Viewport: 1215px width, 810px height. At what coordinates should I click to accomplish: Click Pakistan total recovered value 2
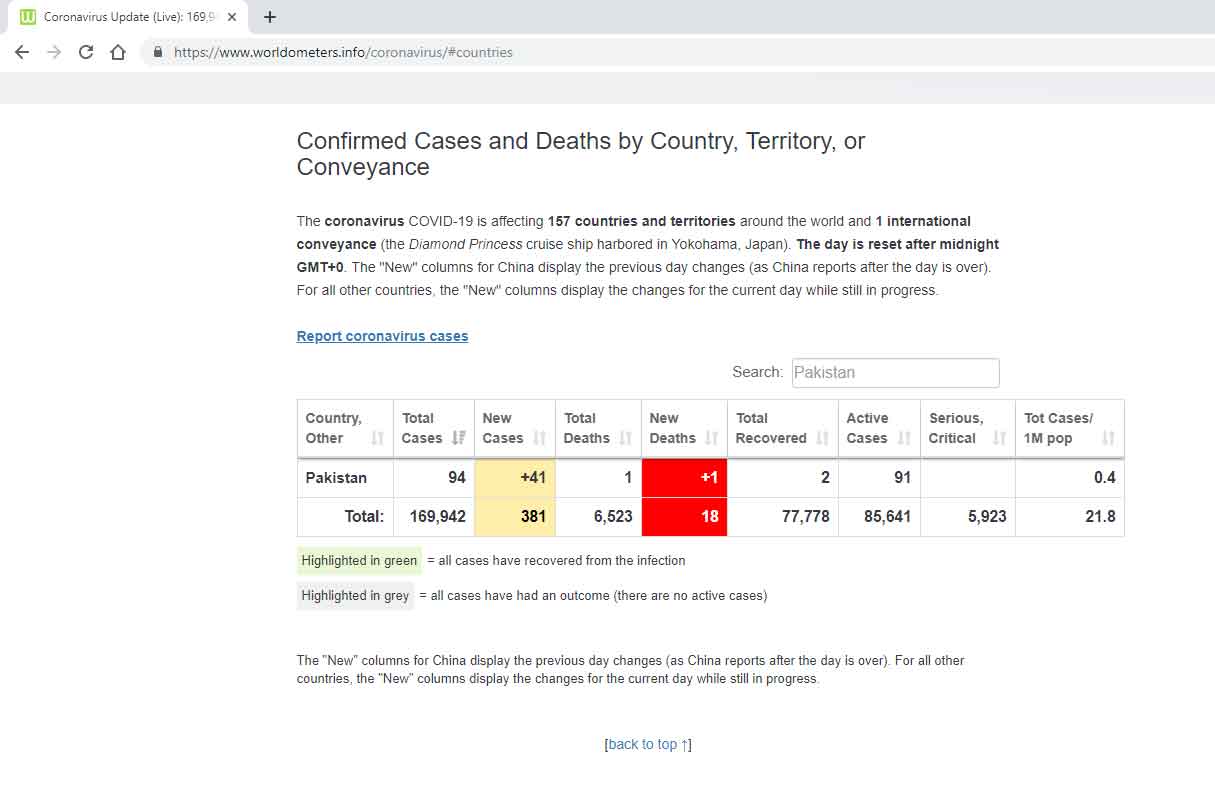(x=825, y=478)
